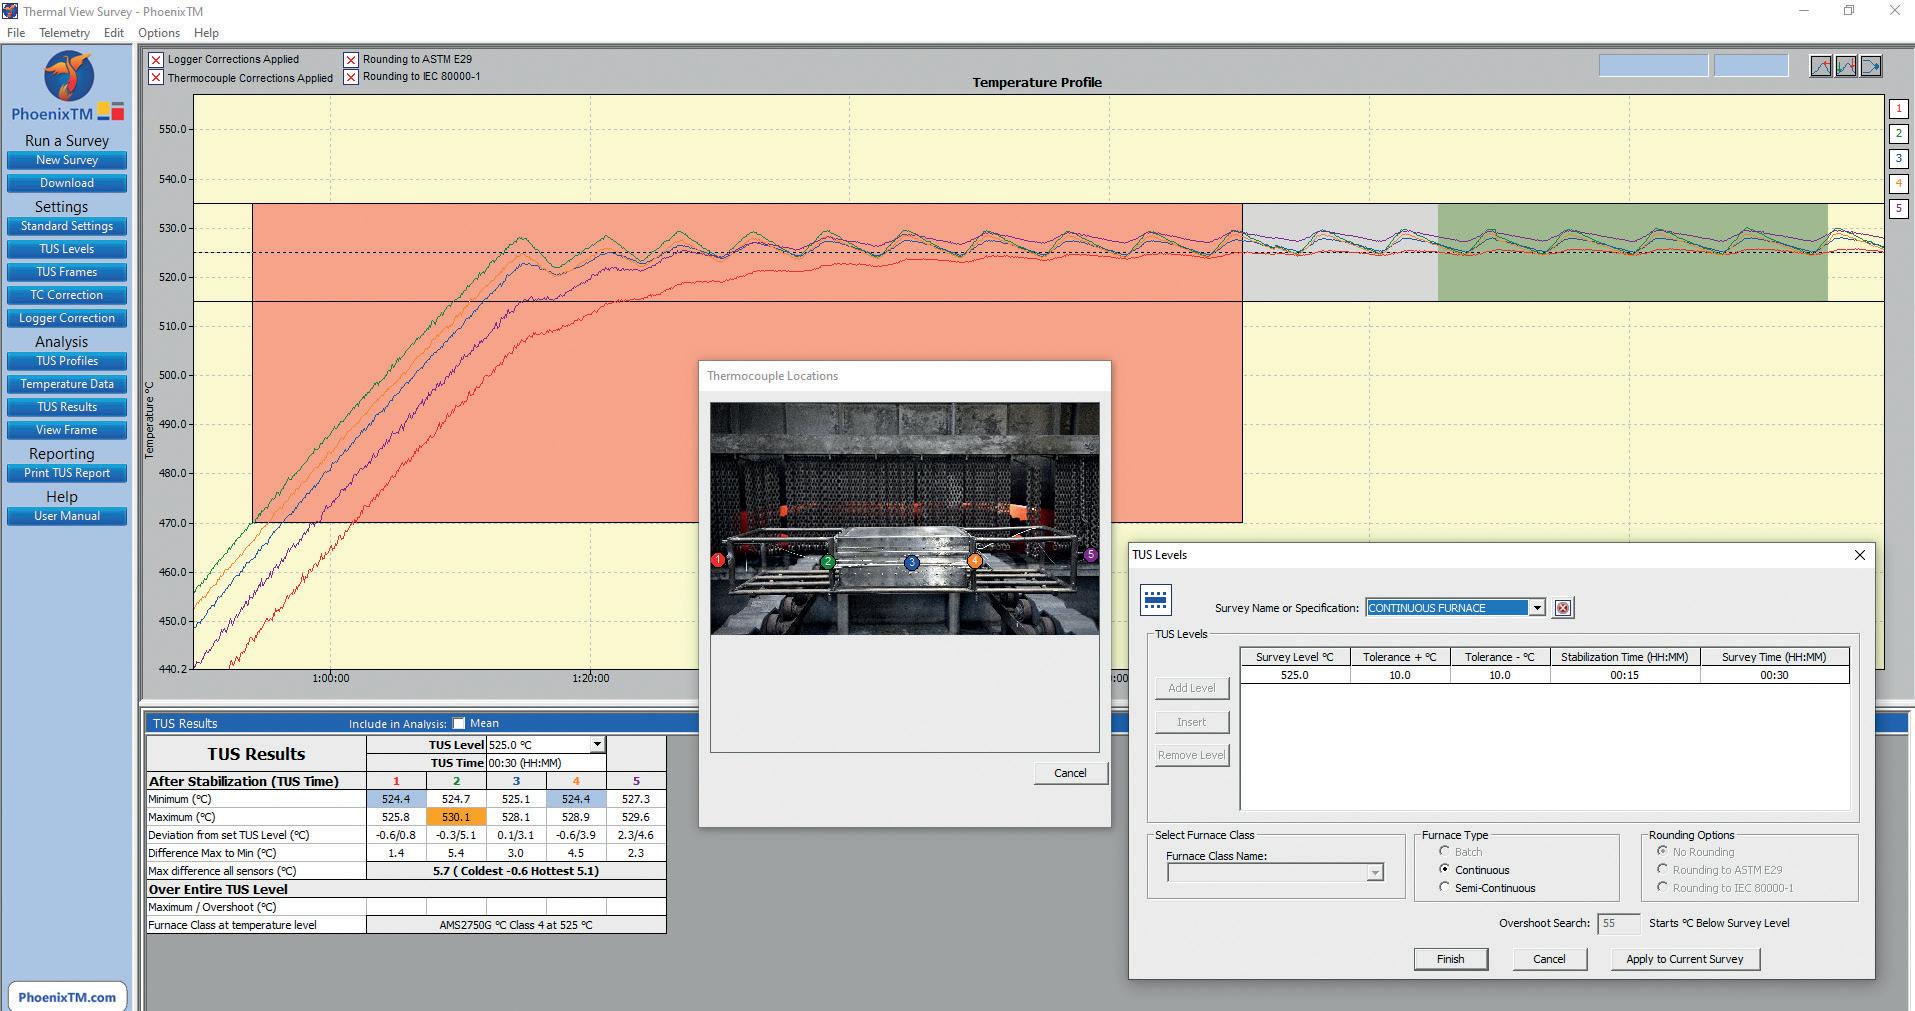Viewport: 1915px width, 1011px height.
Task: Select the Continuous furnace type radio button
Action: point(1444,870)
